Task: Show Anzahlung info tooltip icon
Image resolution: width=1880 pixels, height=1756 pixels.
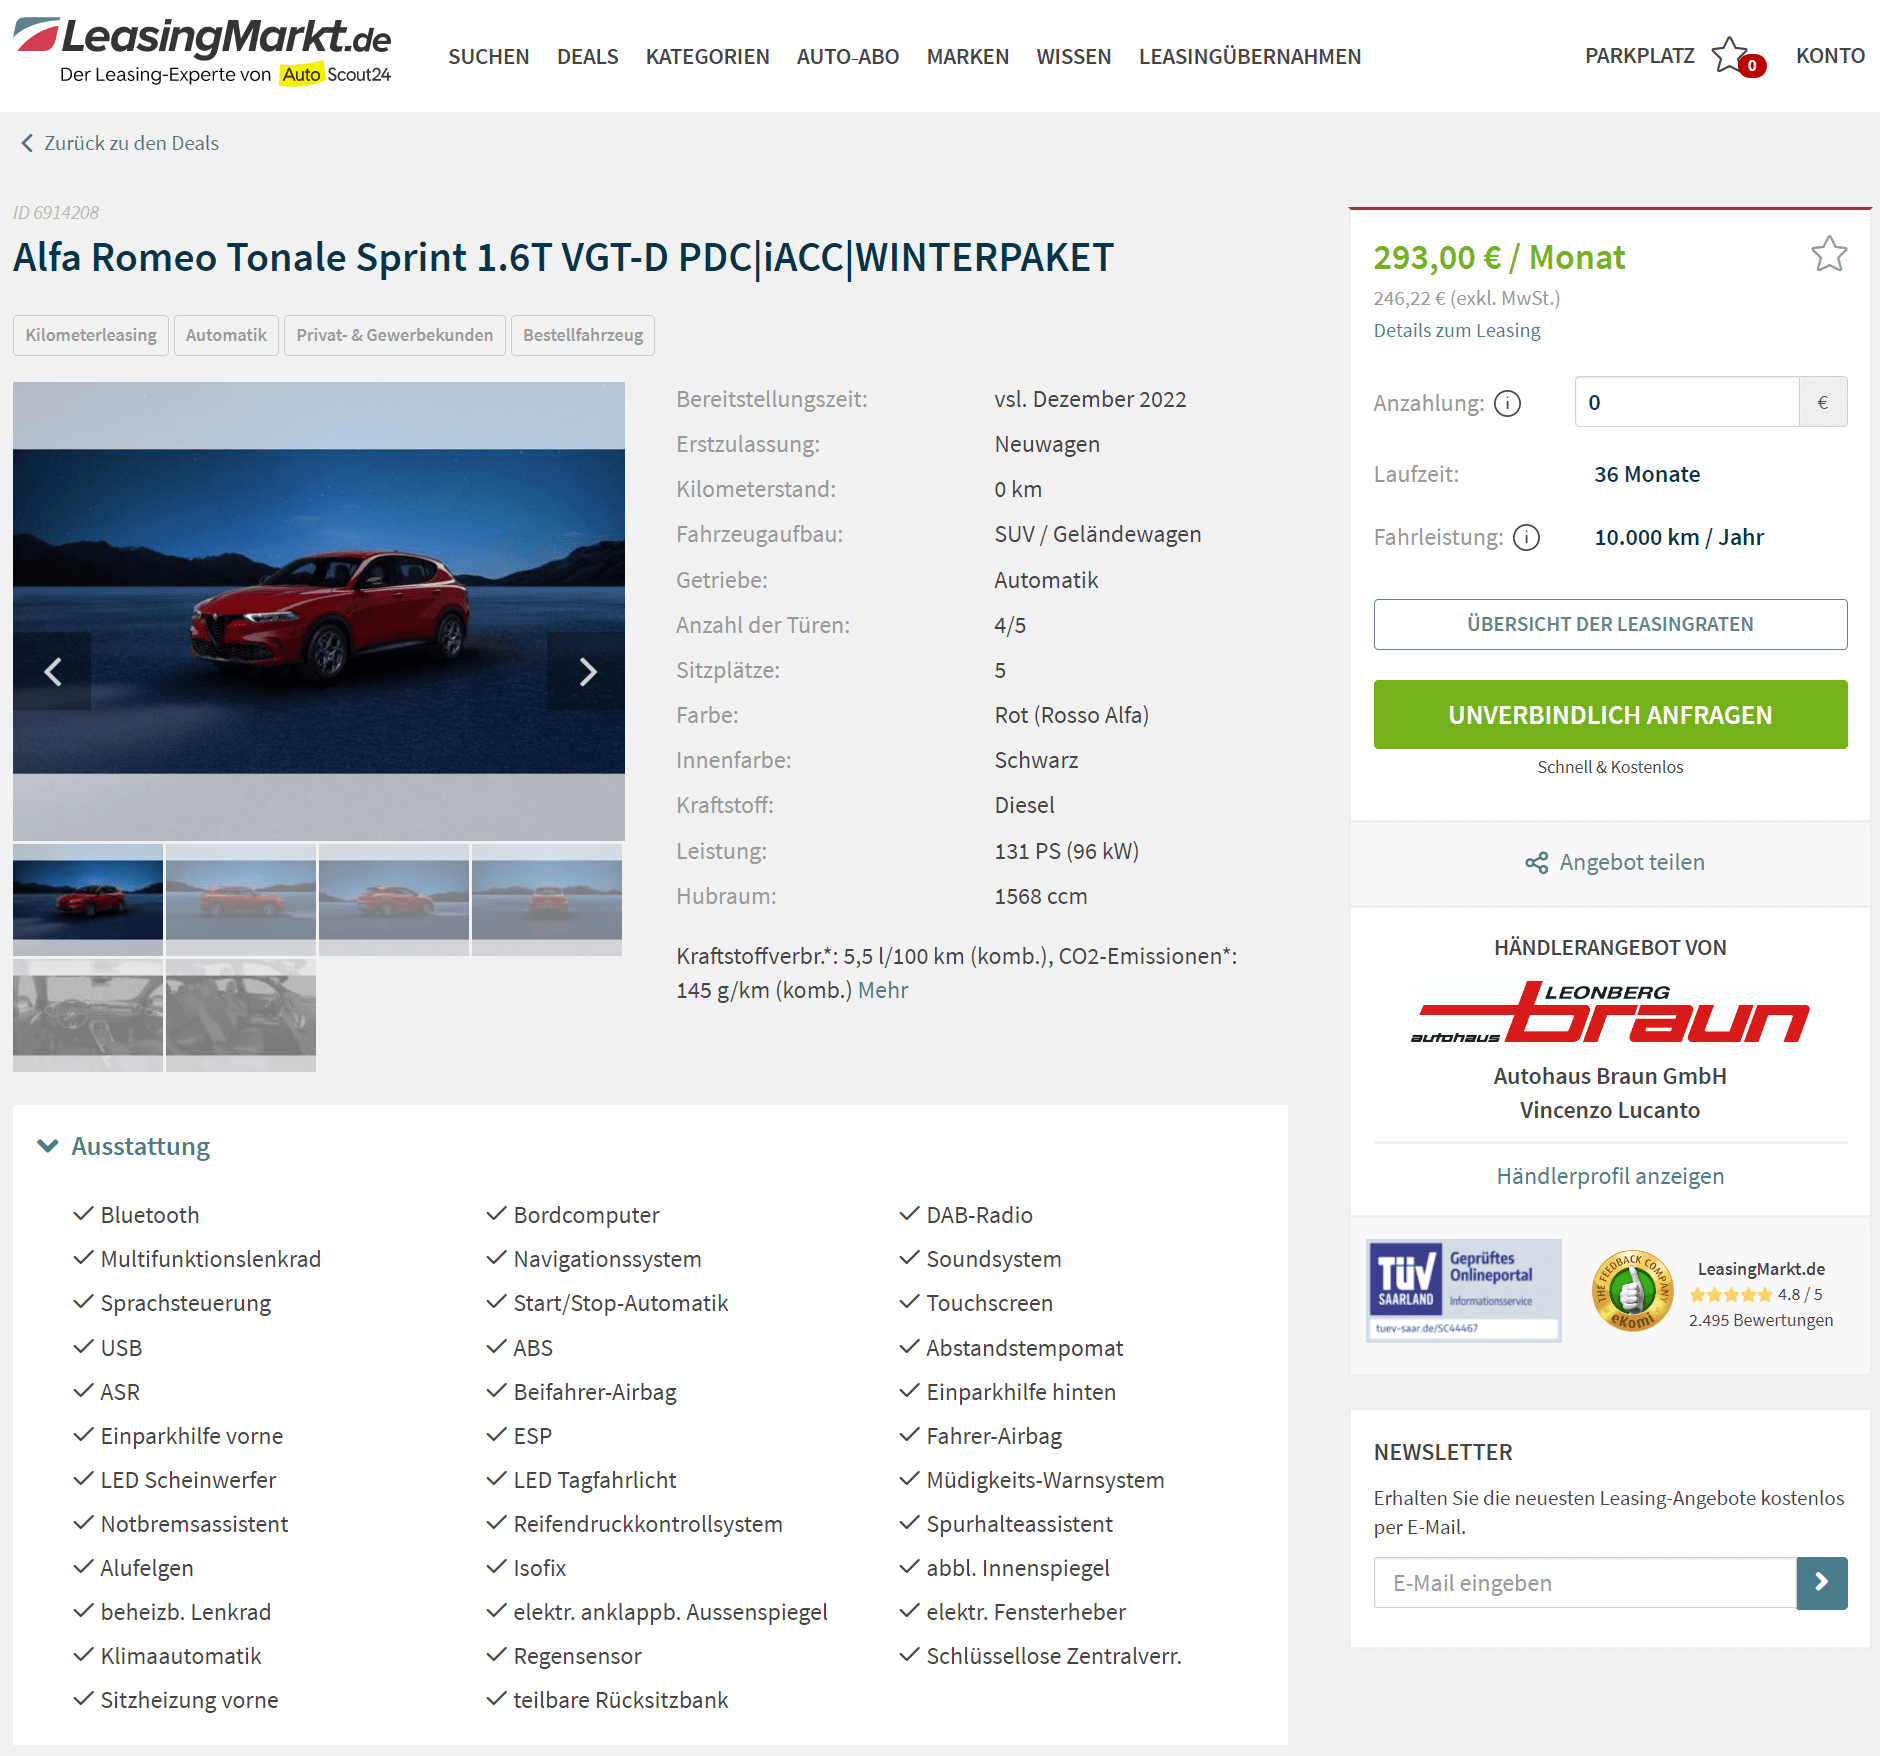Action: tap(1507, 403)
